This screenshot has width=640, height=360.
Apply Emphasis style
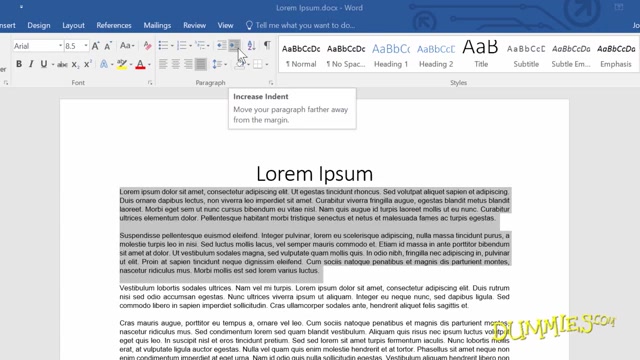point(616,55)
